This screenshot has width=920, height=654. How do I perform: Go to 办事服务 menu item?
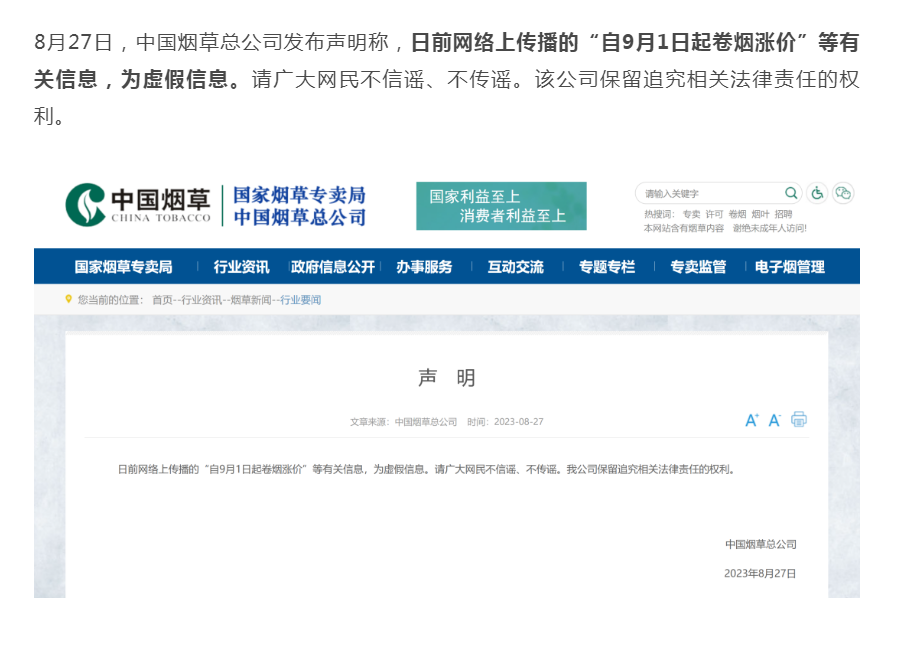(424, 267)
